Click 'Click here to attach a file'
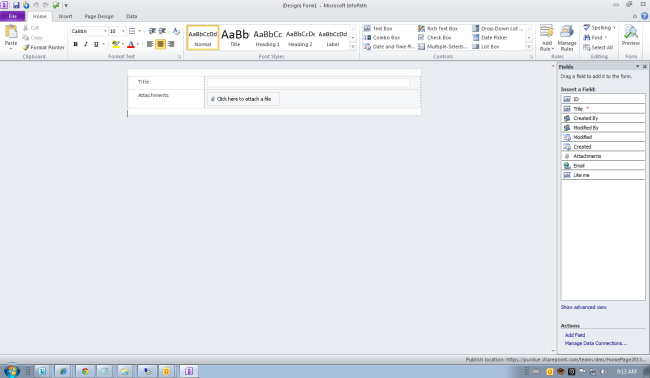 pyautogui.click(x=243, y=99)
